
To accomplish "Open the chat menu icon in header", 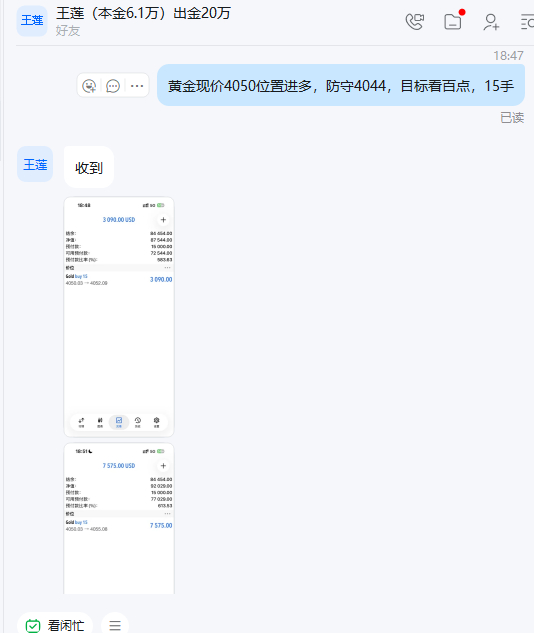I will (527, 22).
